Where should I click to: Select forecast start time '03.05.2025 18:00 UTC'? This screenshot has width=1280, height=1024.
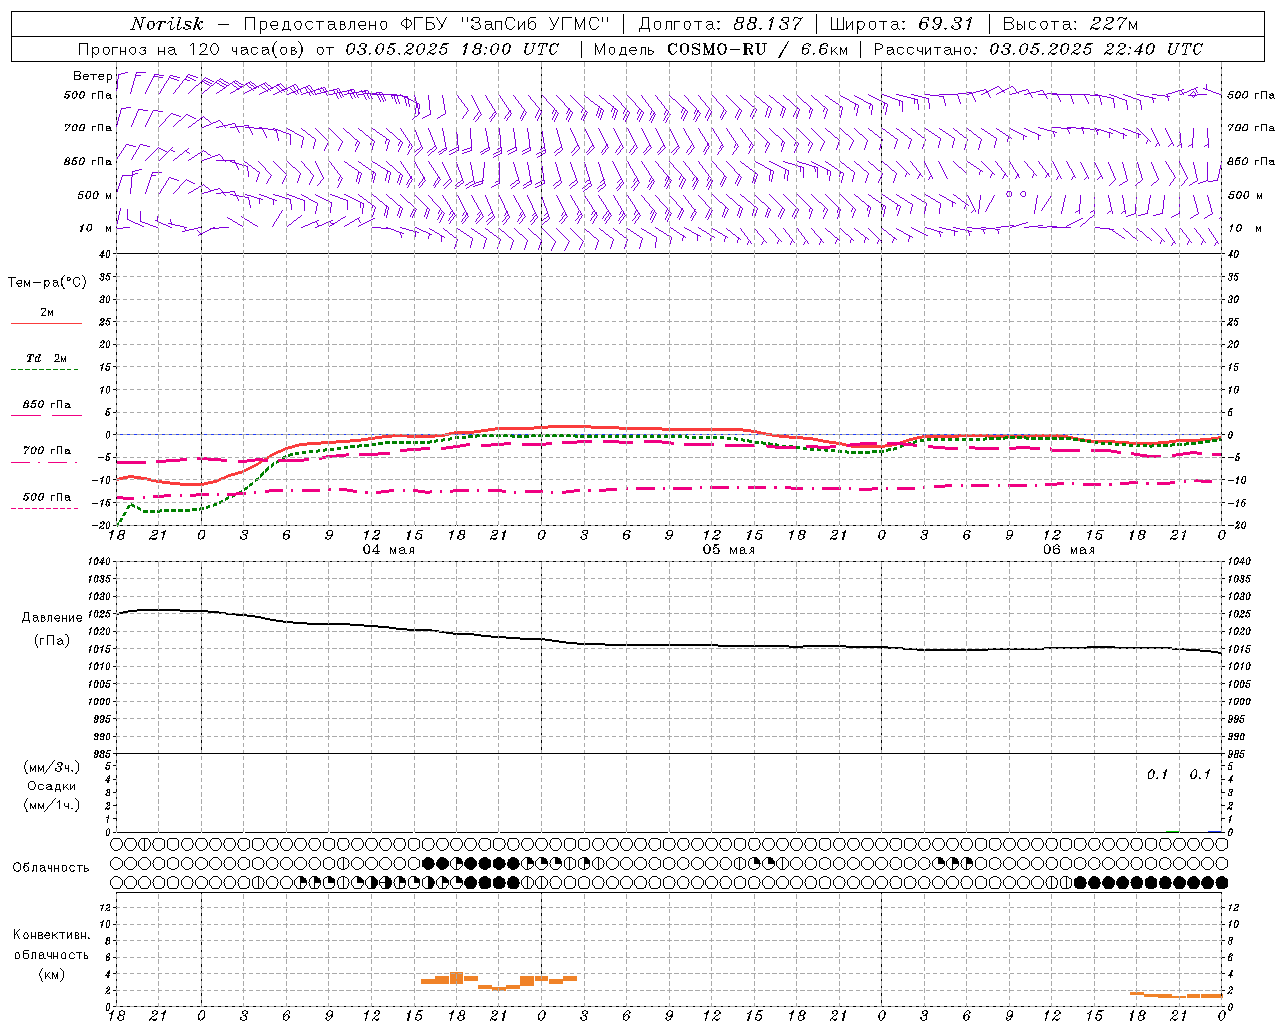(x=452, y=49)
